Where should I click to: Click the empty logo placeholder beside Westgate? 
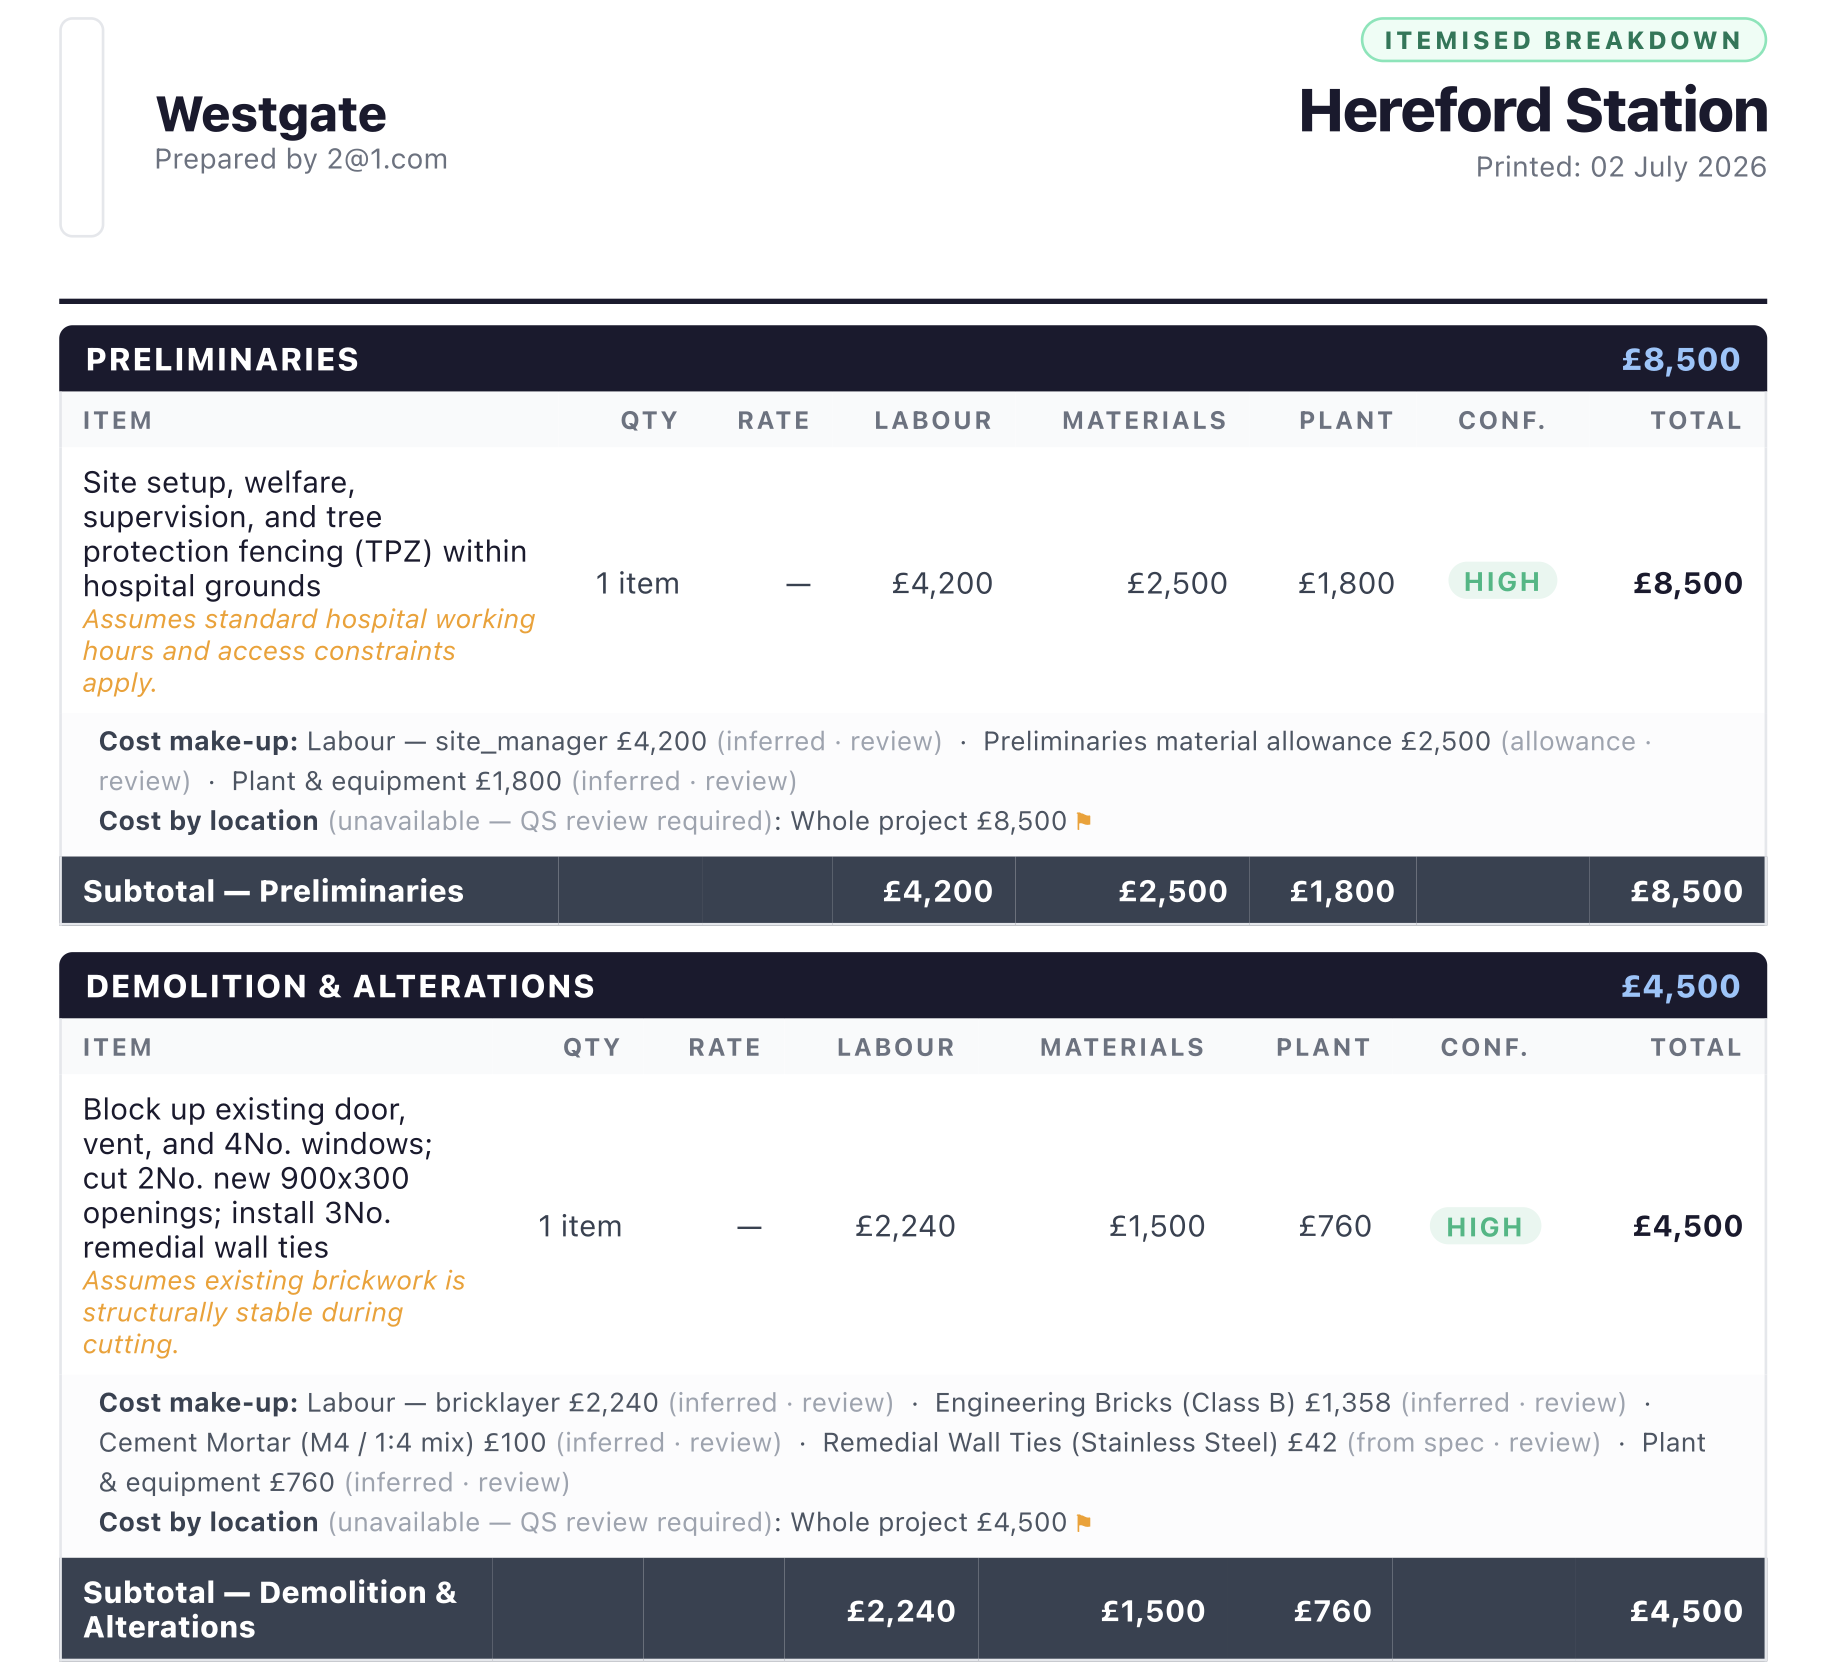point(82,127)
